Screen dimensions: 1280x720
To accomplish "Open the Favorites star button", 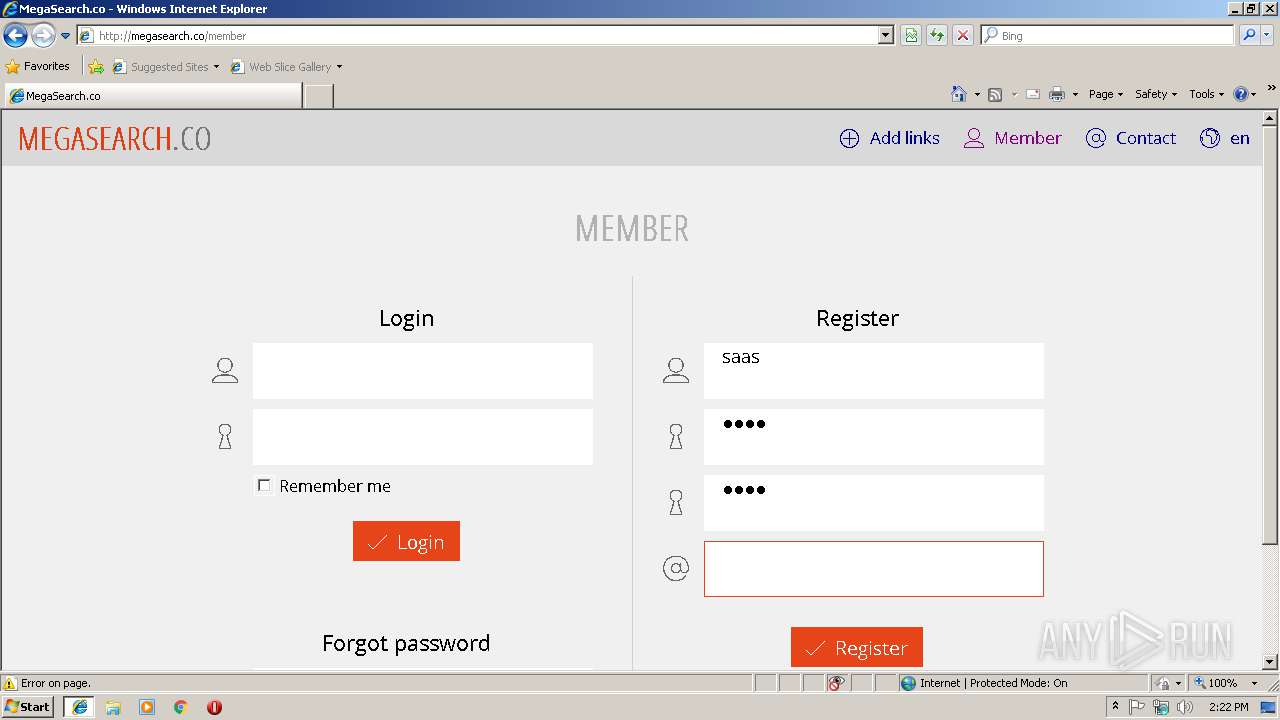I will click(38, 67).
